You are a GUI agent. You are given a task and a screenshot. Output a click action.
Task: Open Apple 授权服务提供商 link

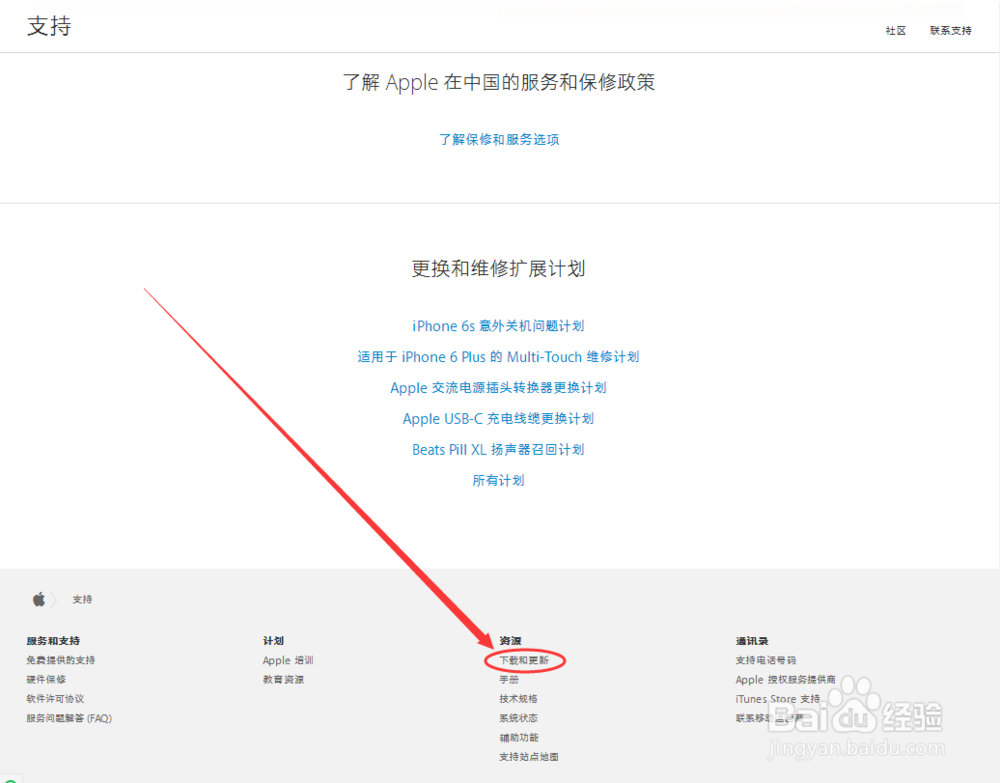[785, 680]
